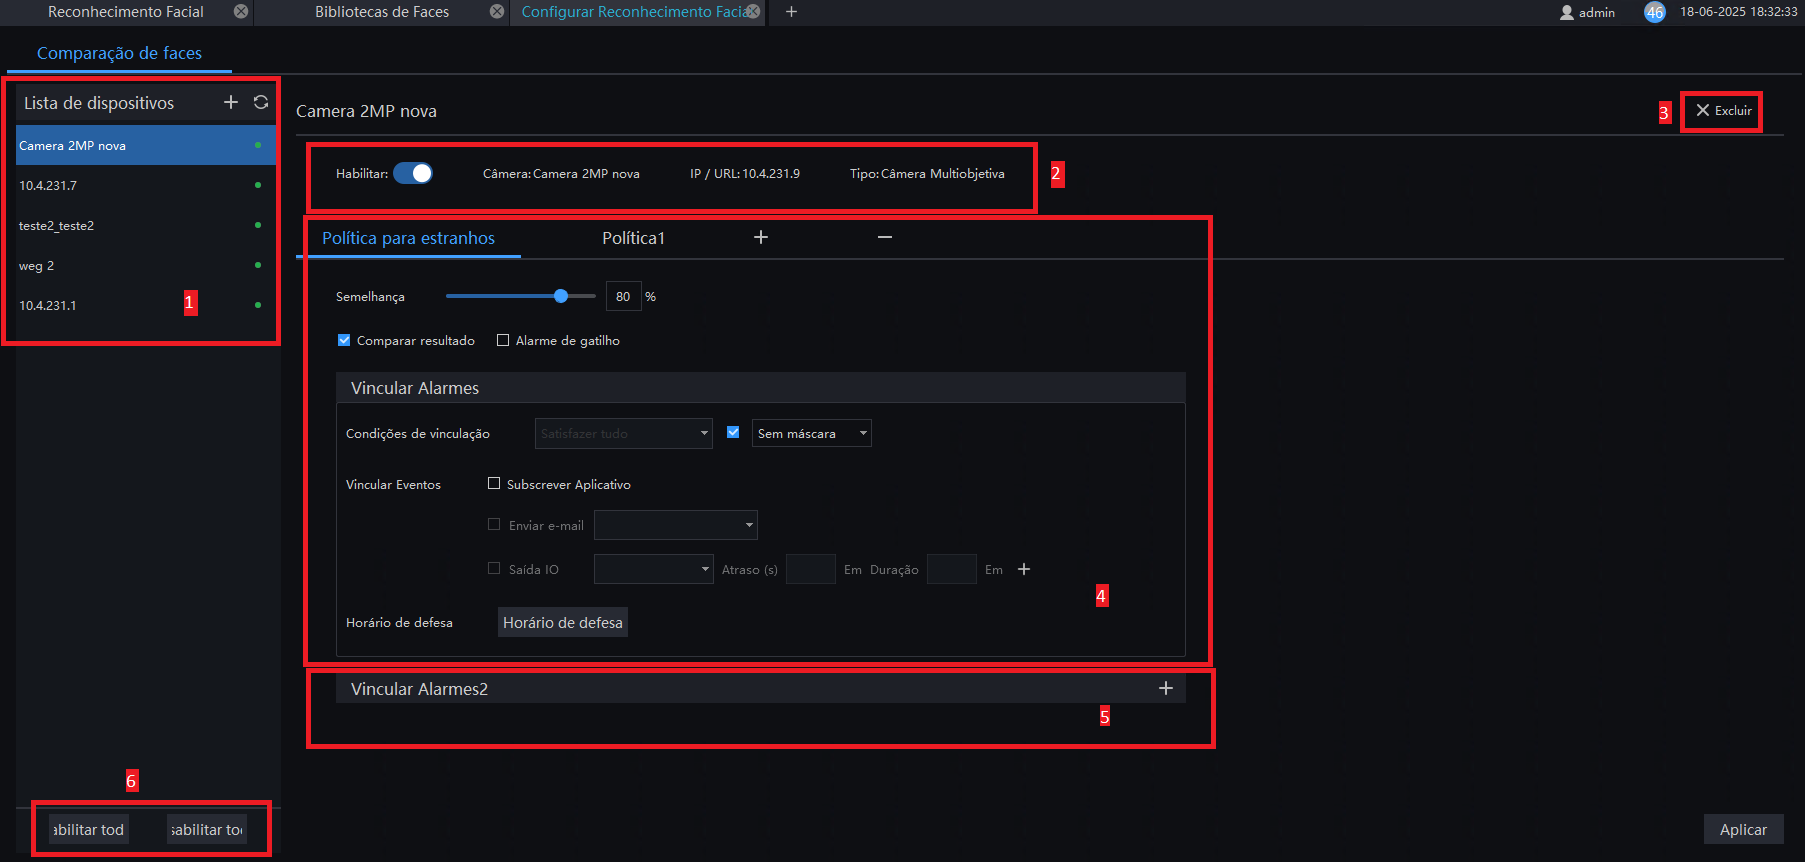Select device 10.4.231.7
The height and width of the screenshot is (862, 1805).
tap(146, 185)
